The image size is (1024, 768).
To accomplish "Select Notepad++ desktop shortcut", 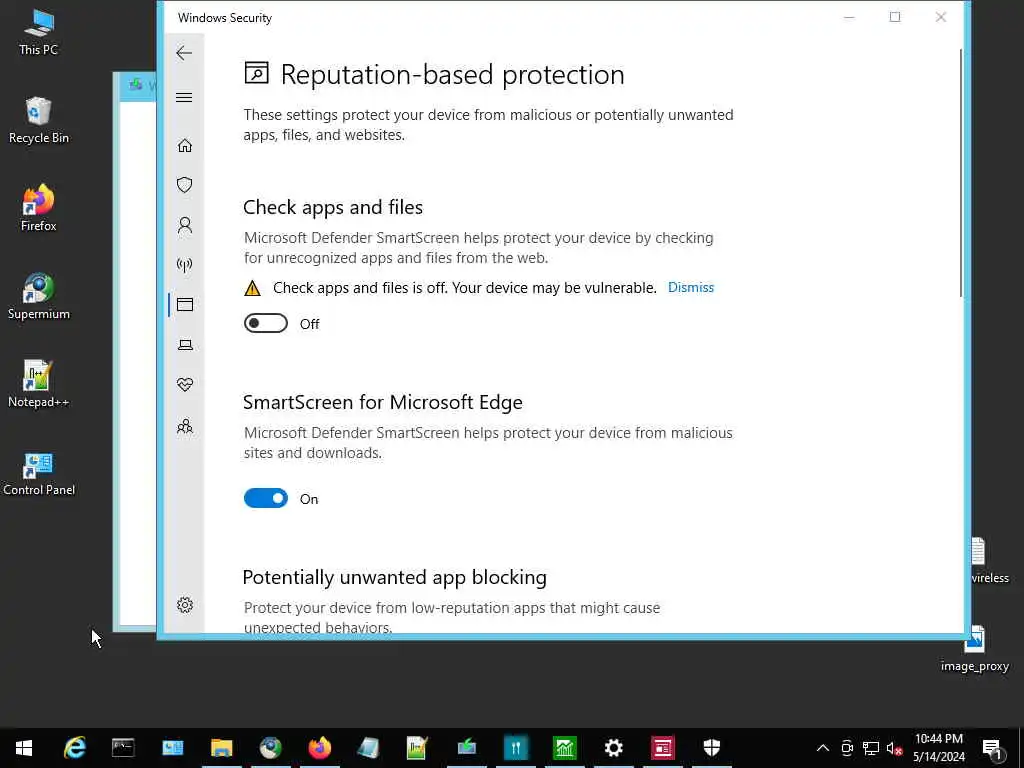I will pos(39,384).
